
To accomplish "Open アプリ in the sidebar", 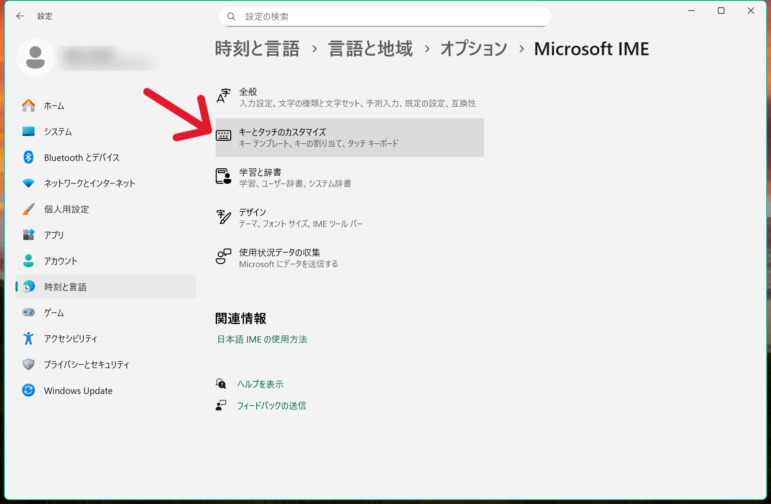I will click(53, 235).
